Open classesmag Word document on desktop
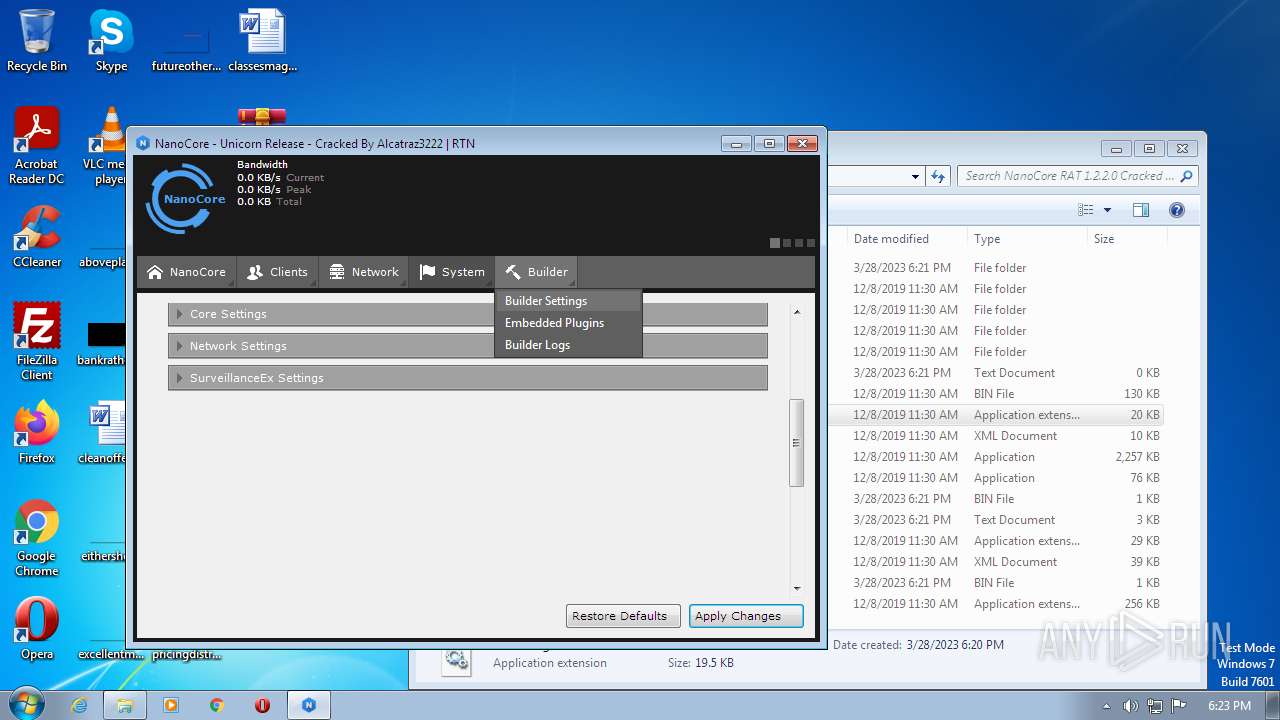This screenshot has height=720, width=1280. point(263,41)
